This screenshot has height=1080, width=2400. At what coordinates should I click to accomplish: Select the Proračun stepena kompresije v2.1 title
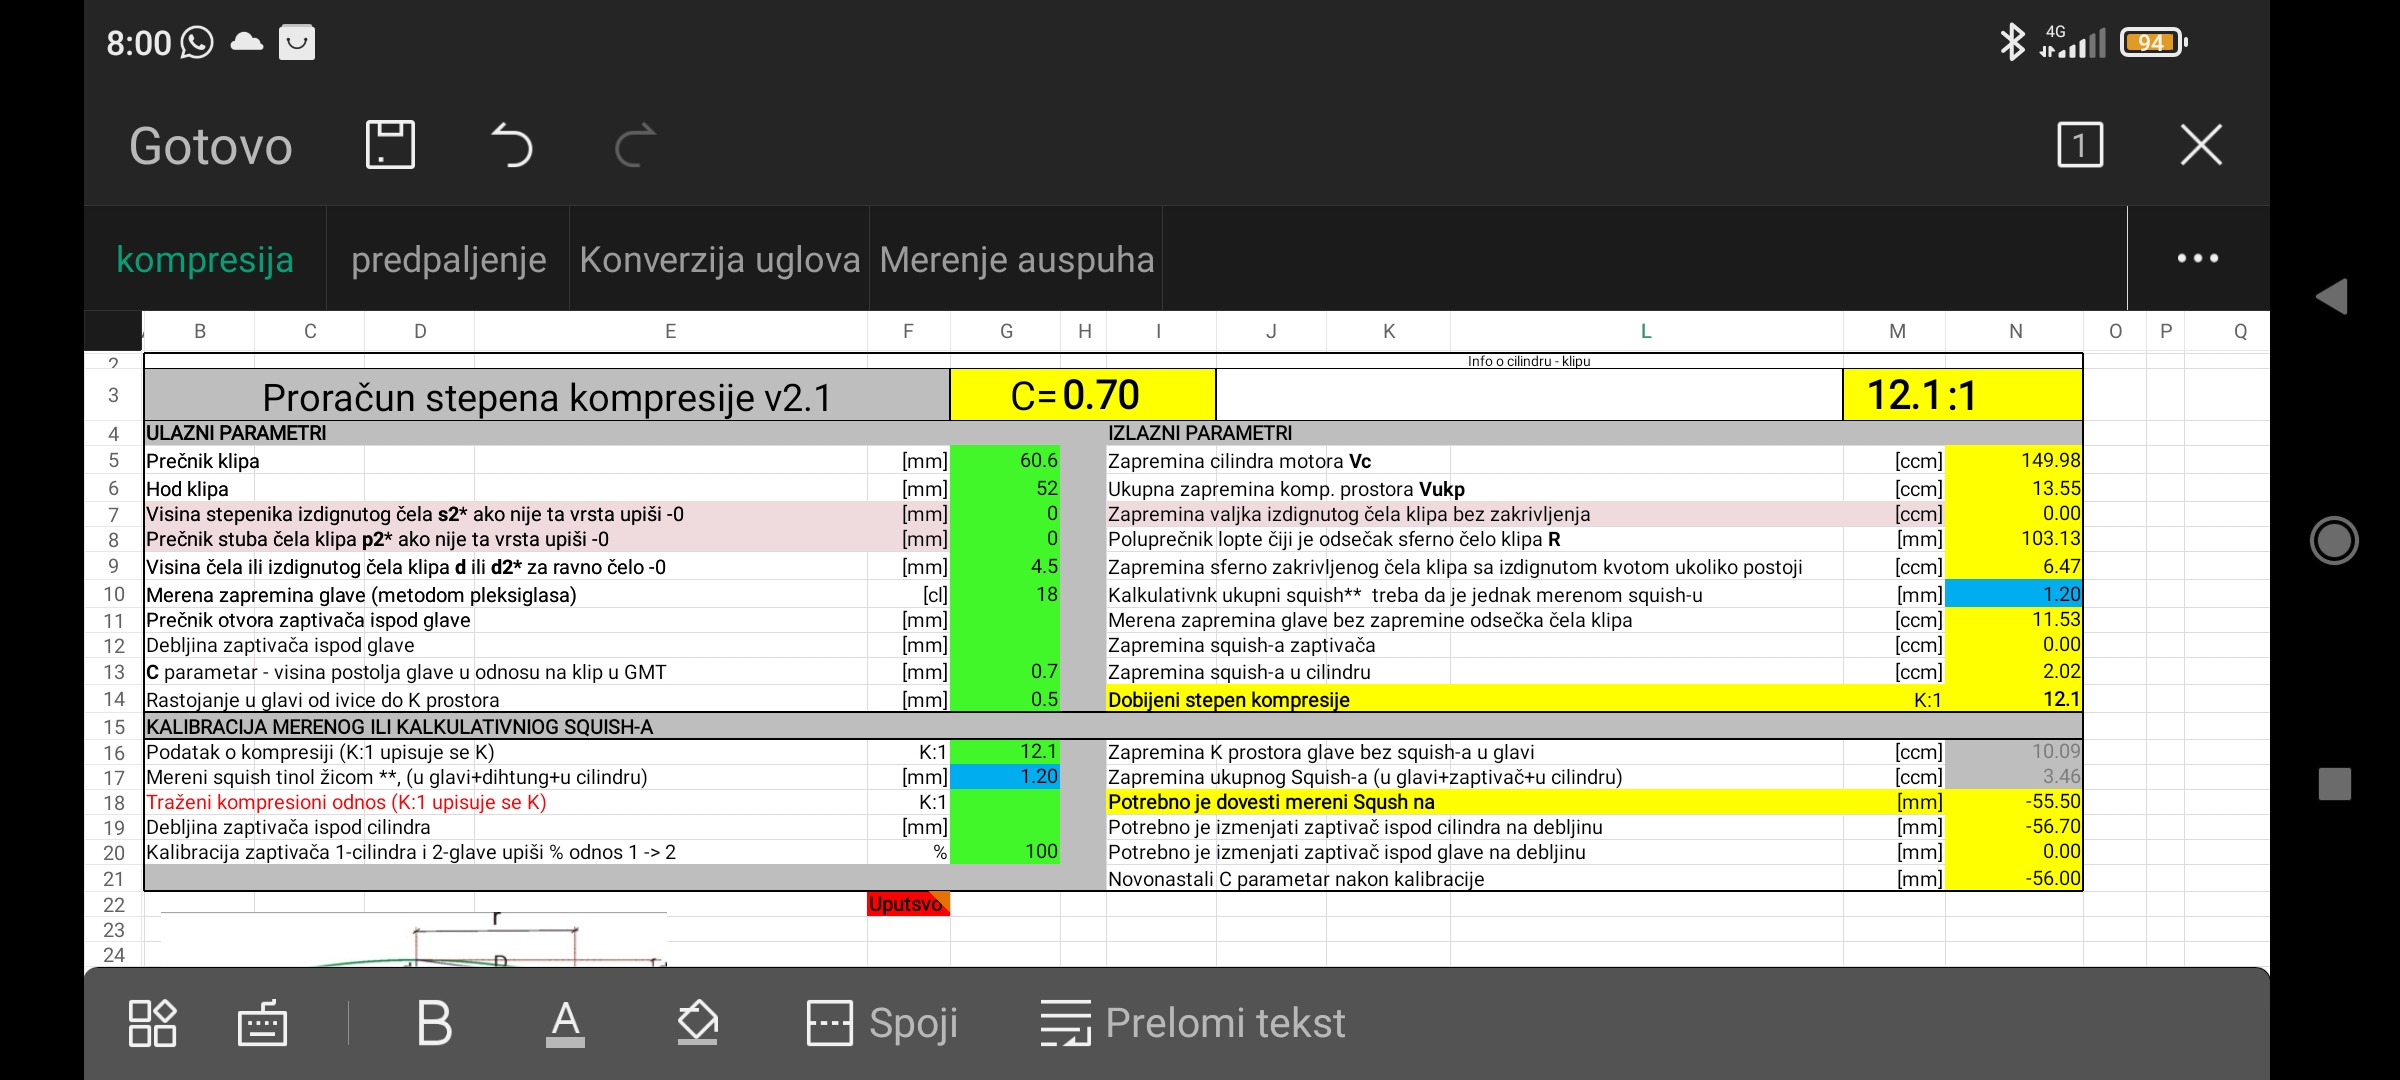coord(547,396)
